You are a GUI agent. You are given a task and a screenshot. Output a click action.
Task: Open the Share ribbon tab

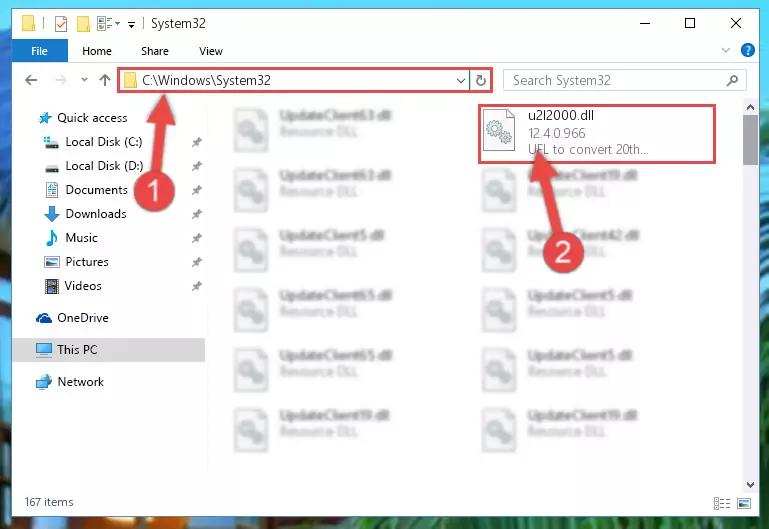pyautogui.click(x=154, y=51)
